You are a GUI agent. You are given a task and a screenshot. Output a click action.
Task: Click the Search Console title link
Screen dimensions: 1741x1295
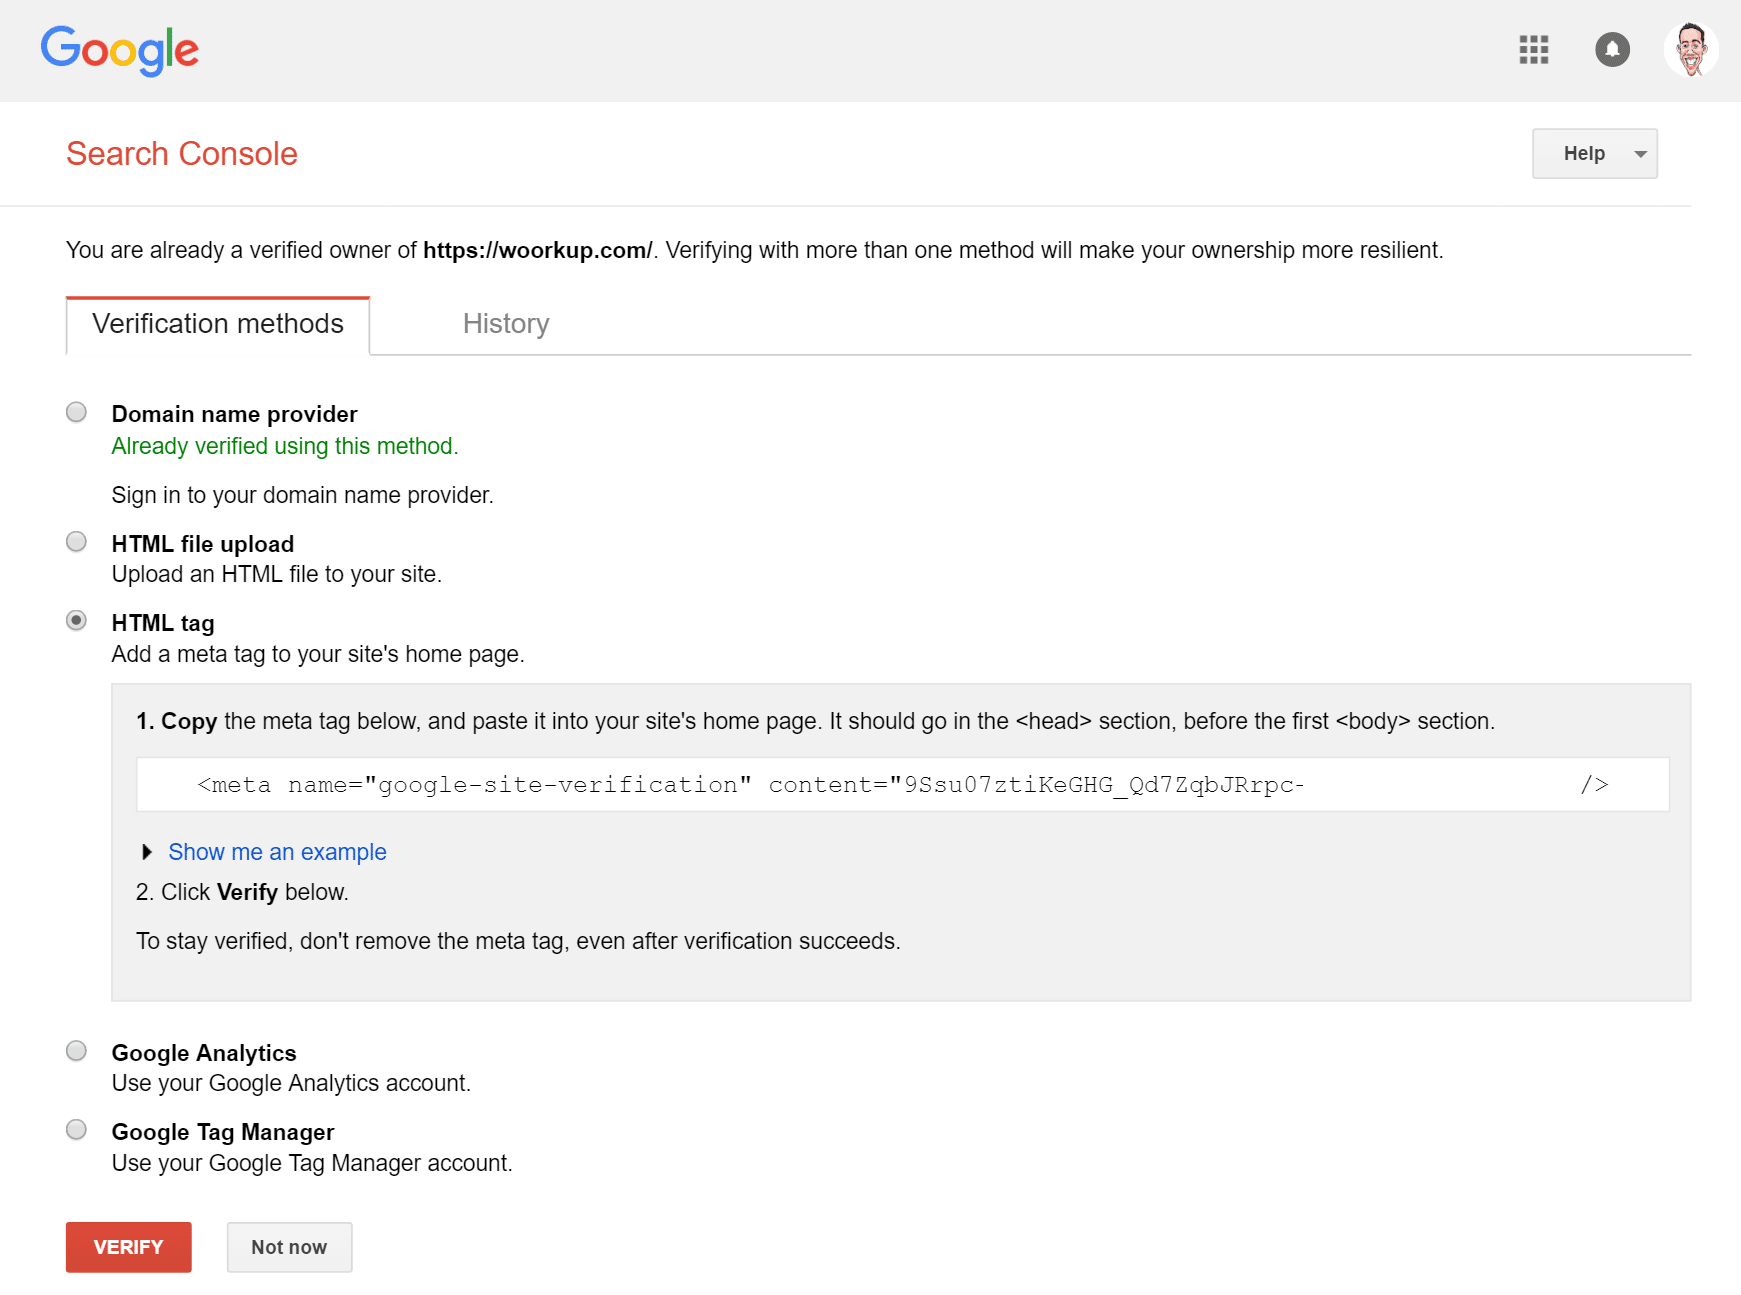tap(182, 154)
